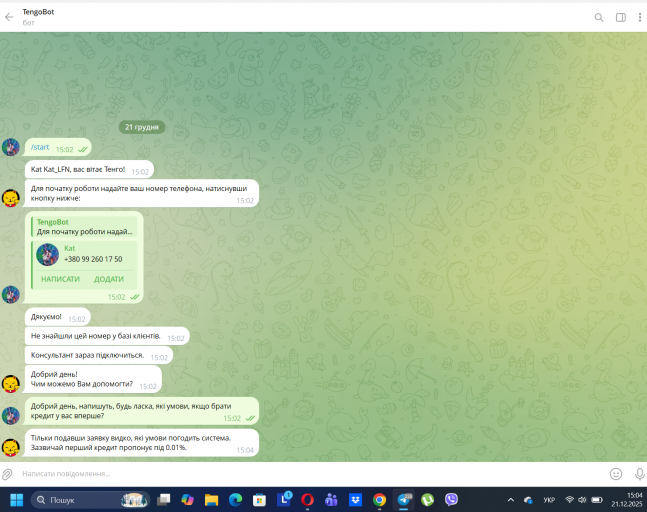647x512 pixels.
Task: Click the Kat name in contact card
Action: (x=69, y=248)
